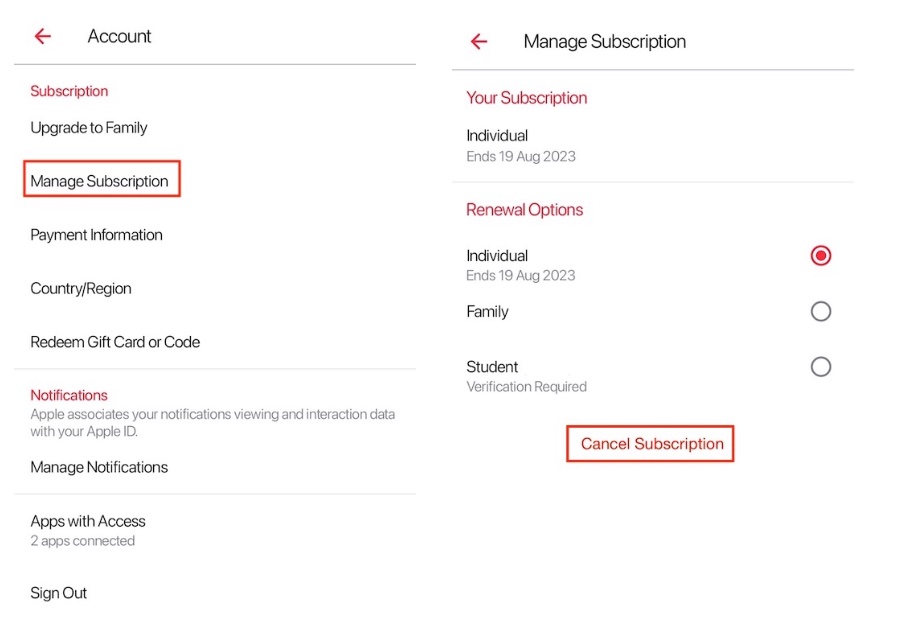Click the Renewal Options section heading
Image resolution: width=898 pixels, height=633 pixels.
[x=524, y=210]
